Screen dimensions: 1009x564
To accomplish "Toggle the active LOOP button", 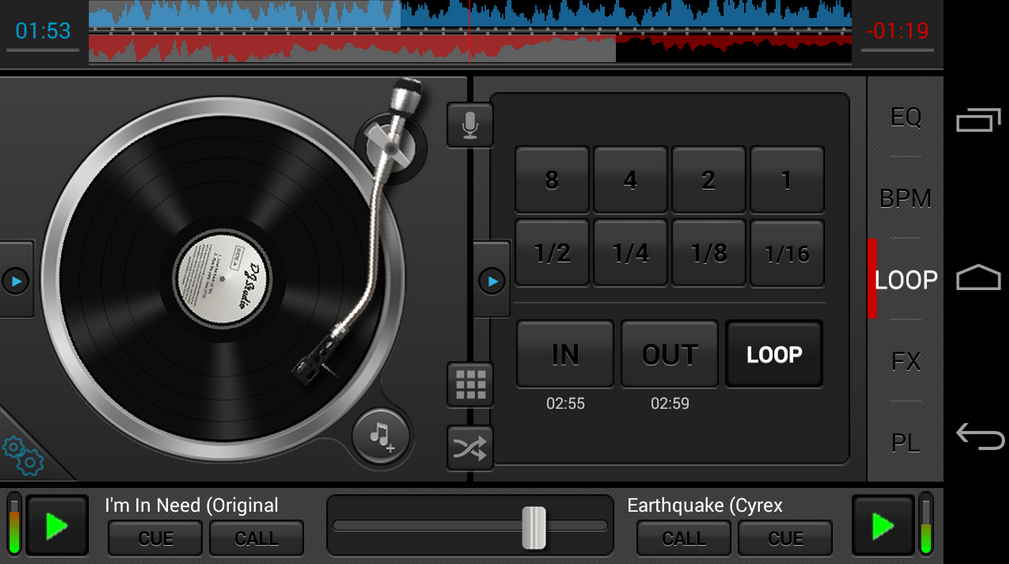I will [x=774, y=354].
